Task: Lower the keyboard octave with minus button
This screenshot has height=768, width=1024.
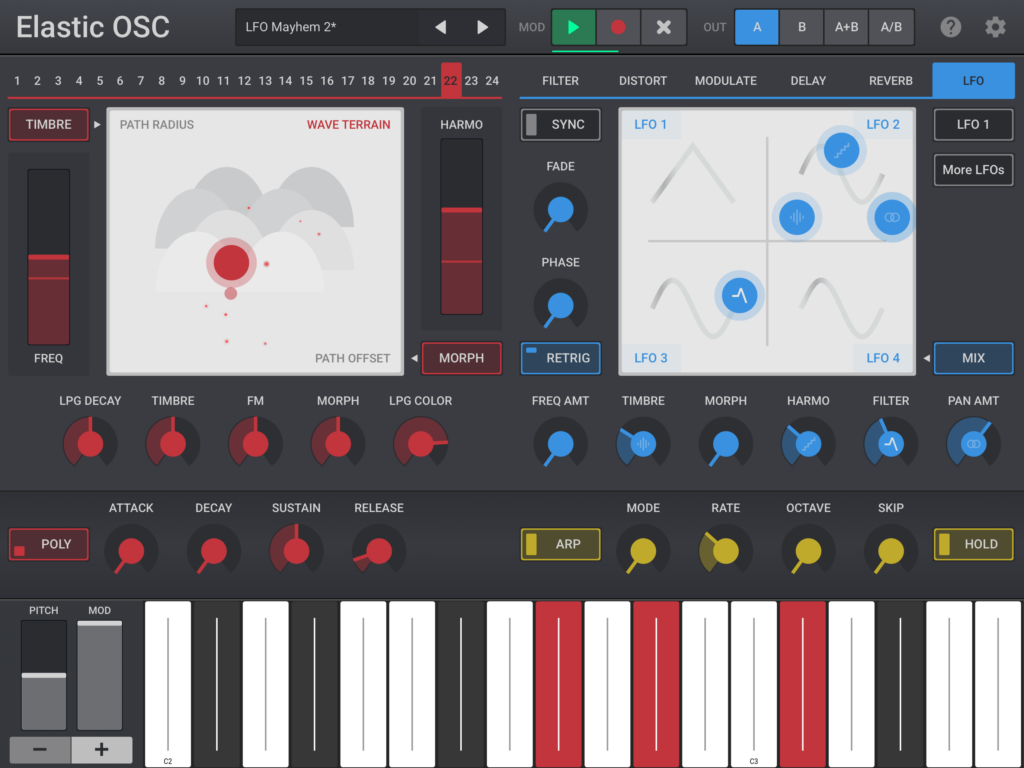Action: pyautogui.click(x=40, y=750)
